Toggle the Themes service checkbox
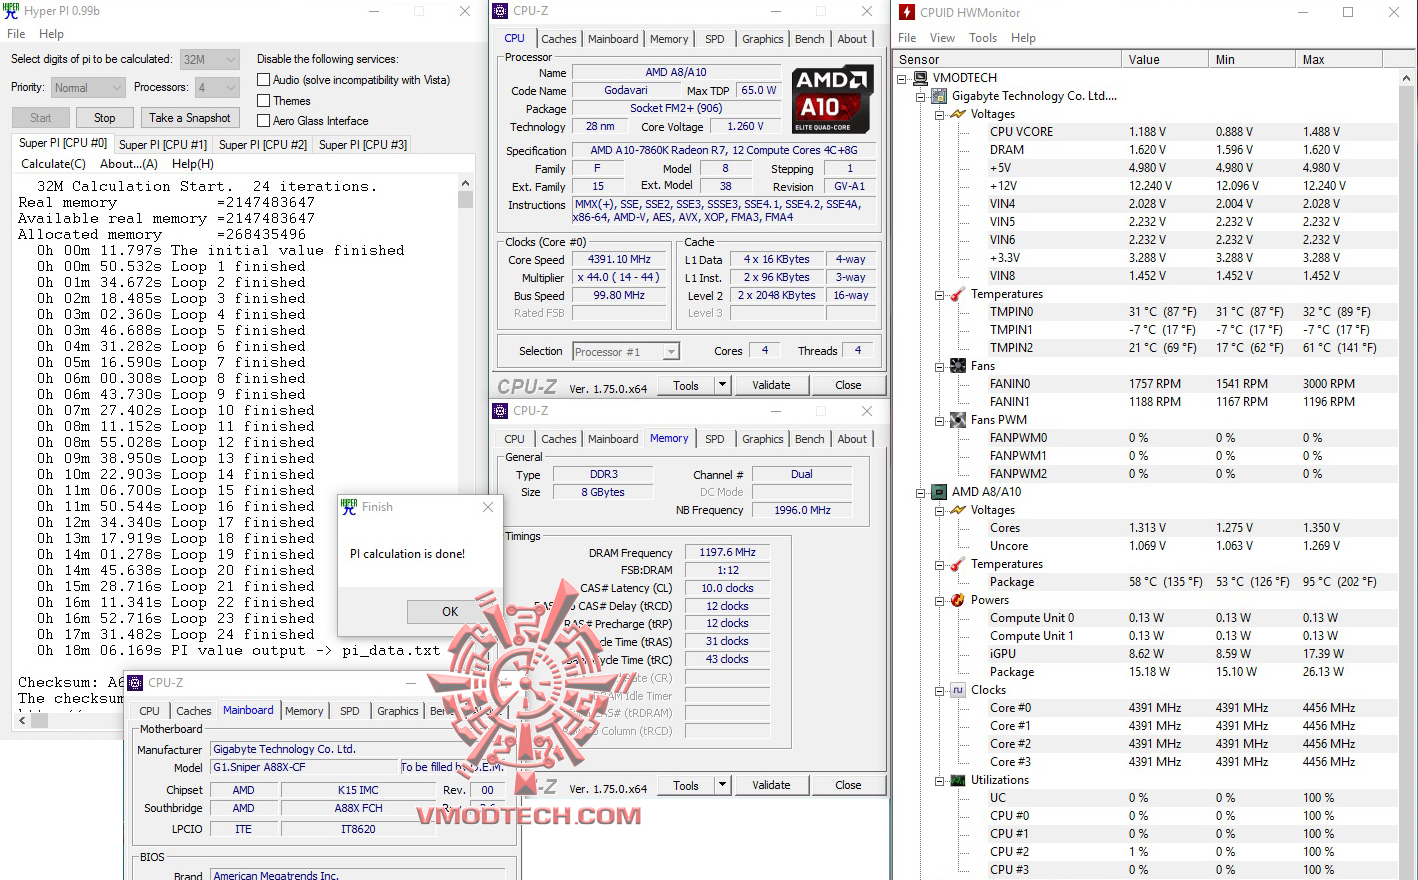1418x880 pixels. 264,101
